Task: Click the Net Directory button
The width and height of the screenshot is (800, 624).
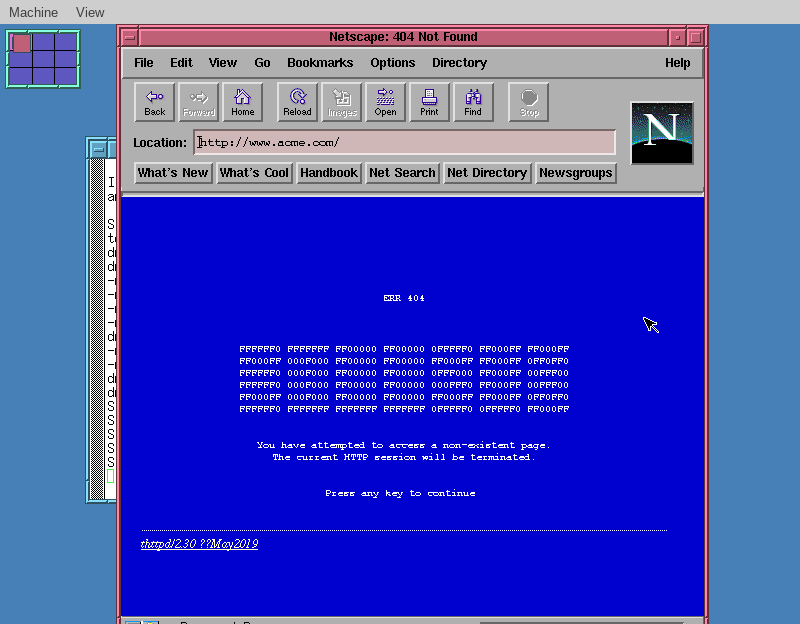Action: pyautogui.click(x=487, y=173)
